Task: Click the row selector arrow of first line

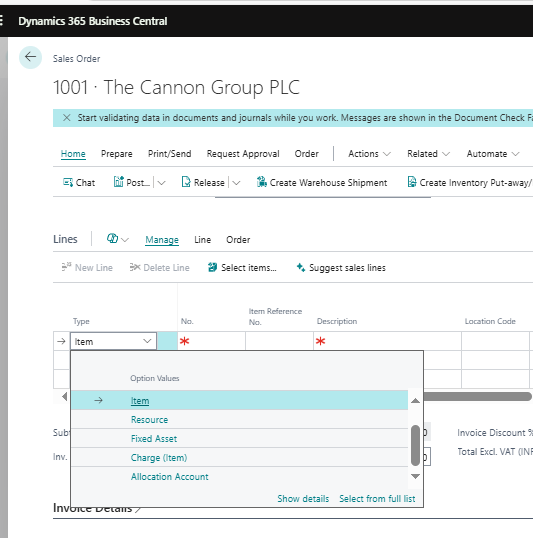Action: (x=61, y=341)
